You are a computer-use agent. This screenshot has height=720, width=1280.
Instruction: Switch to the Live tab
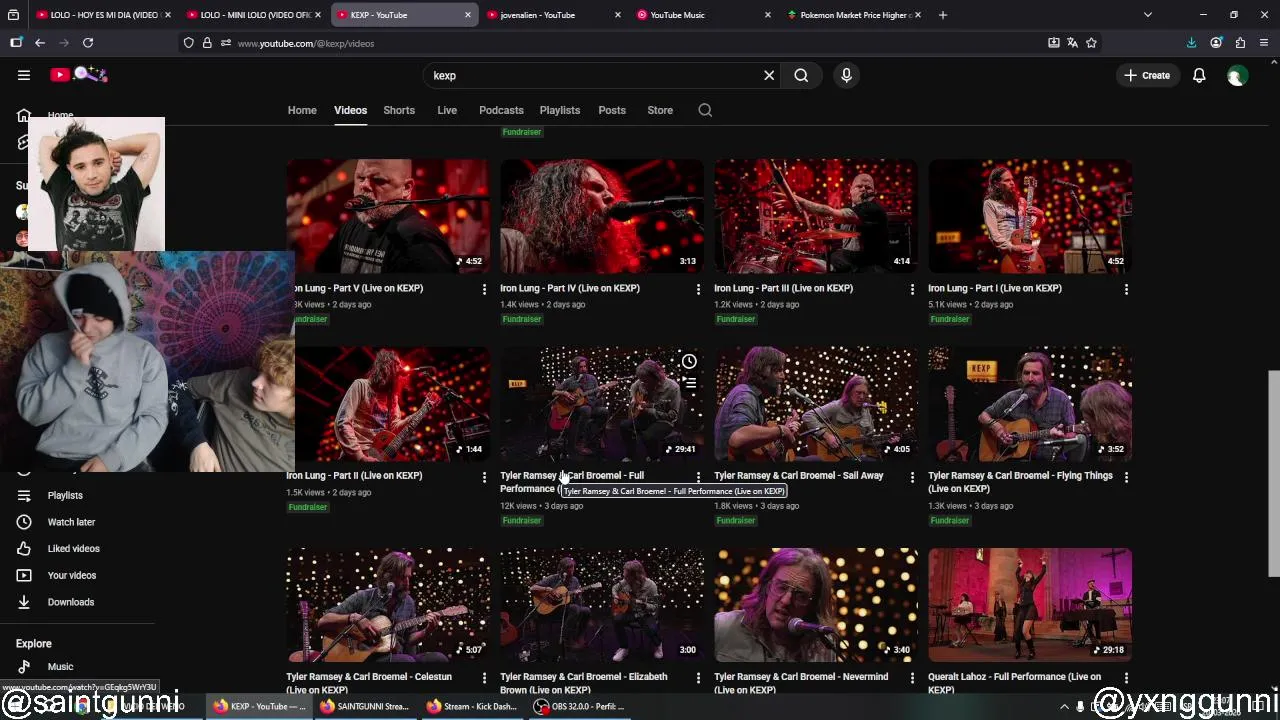click(447, 110)
